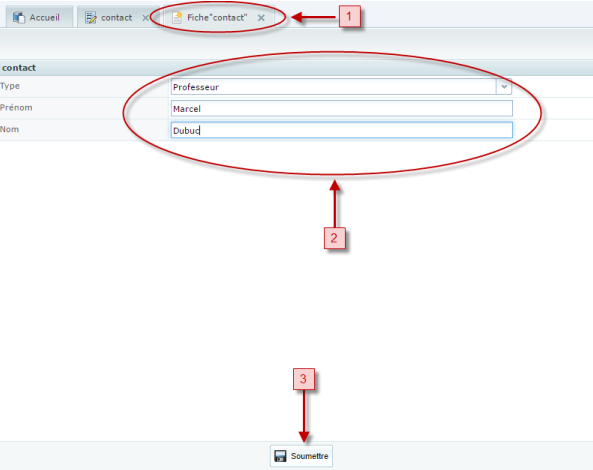The image size is (593, 470).
Task: Click annotation marker number 3
Action: [x=303, y=379]
